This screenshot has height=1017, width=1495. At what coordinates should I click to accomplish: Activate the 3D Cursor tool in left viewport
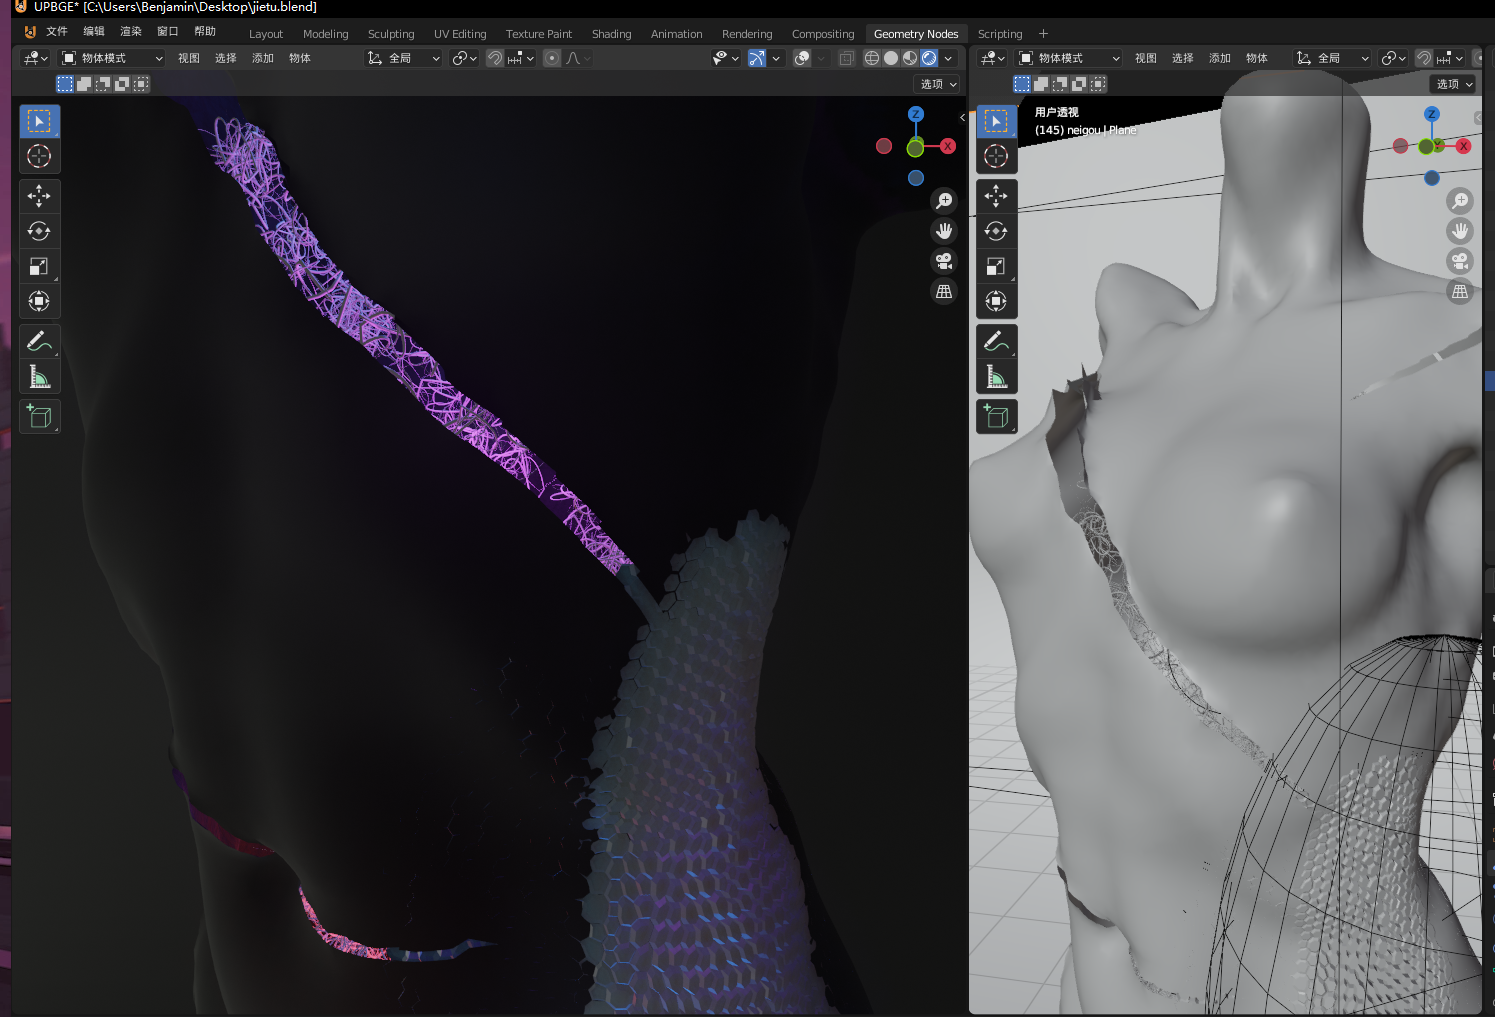39,156
